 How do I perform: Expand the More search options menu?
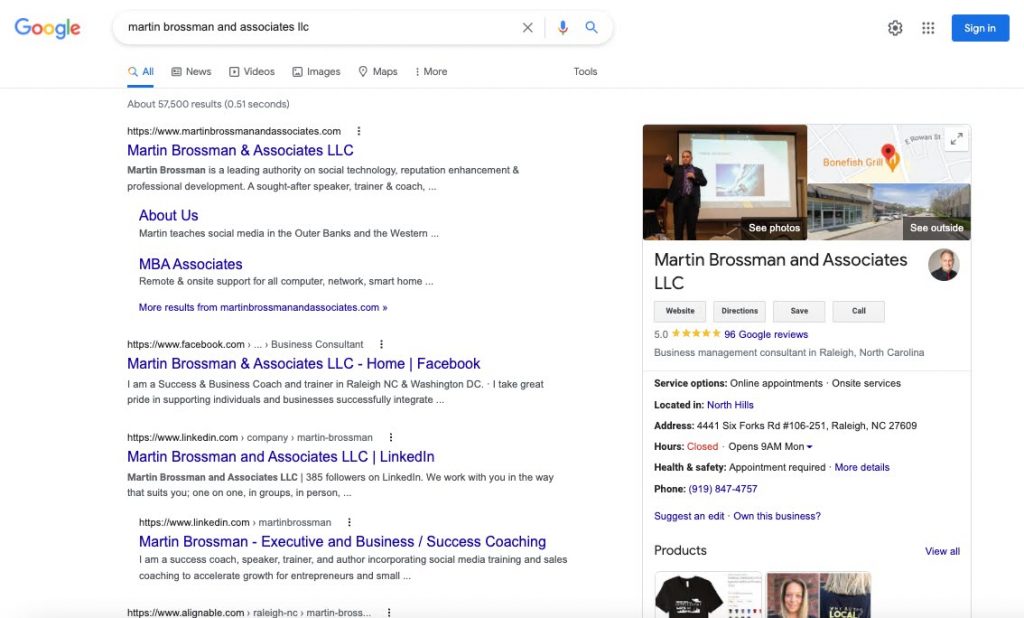(431, 72)
